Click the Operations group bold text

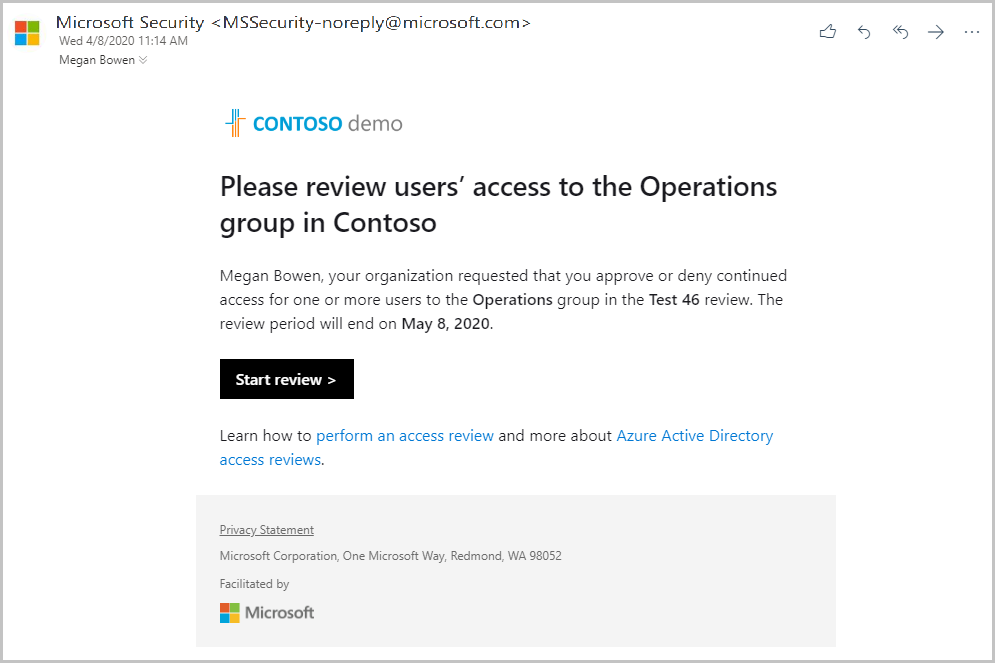[512, 299]
